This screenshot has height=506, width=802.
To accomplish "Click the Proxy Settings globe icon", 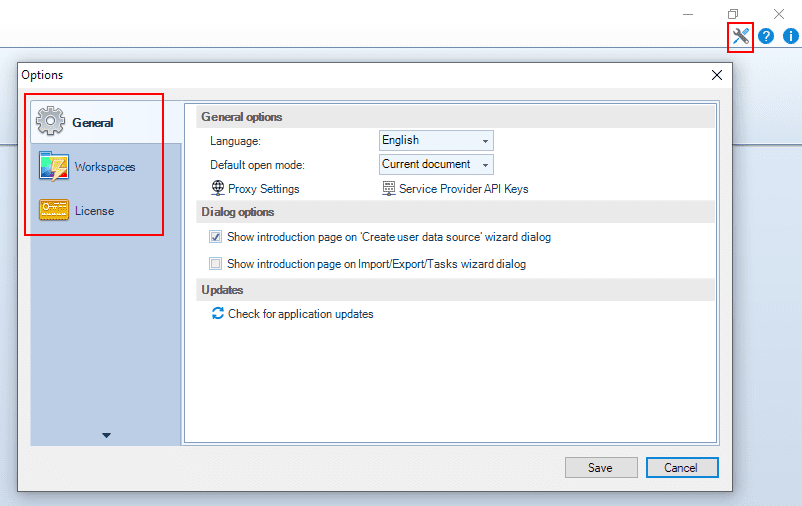I will click(x=217, y=188).
